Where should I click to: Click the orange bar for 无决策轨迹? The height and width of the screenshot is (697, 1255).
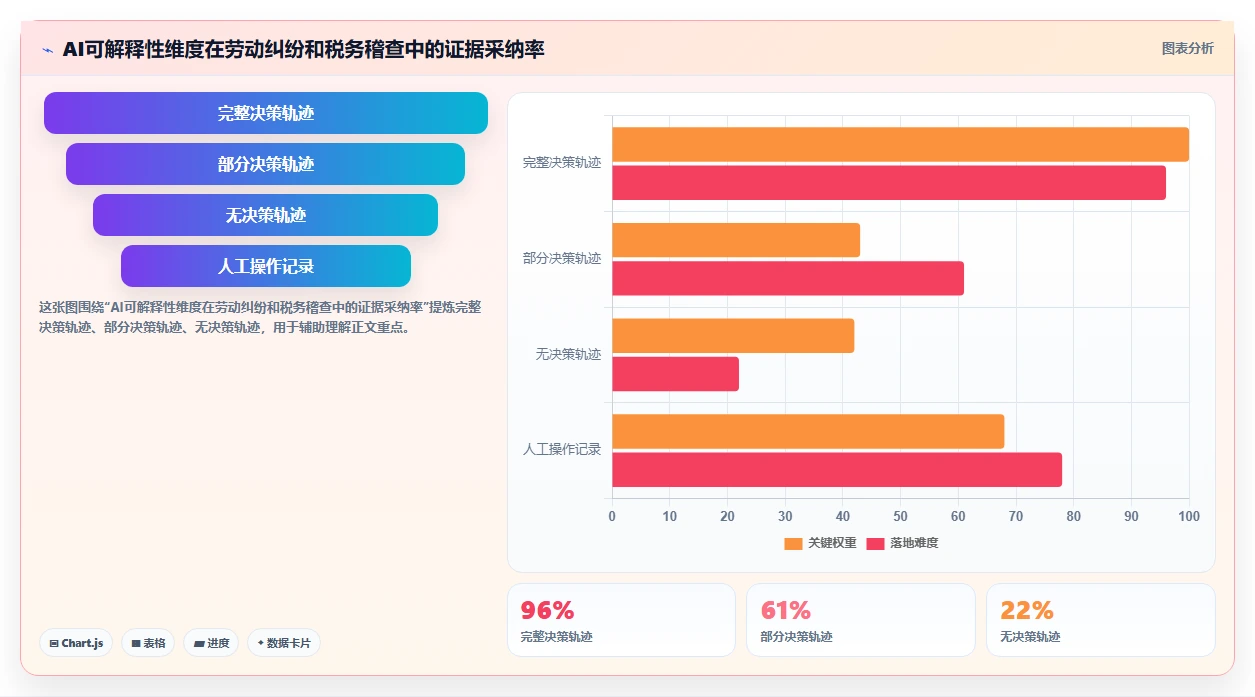[733, 335]
